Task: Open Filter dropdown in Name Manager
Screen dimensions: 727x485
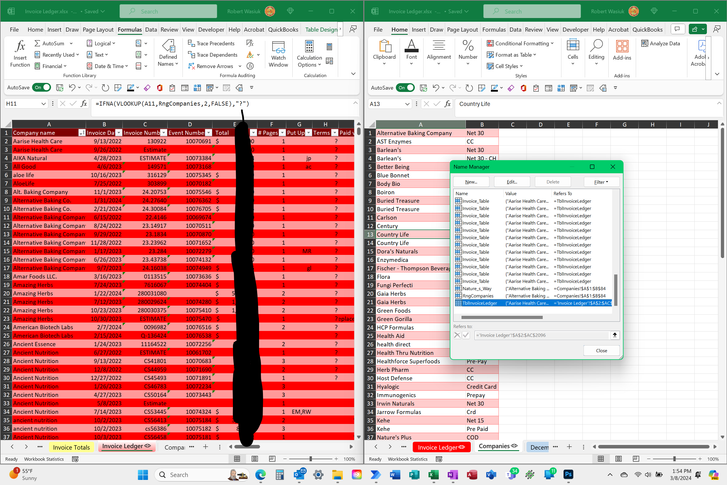Action: point(601,182)
